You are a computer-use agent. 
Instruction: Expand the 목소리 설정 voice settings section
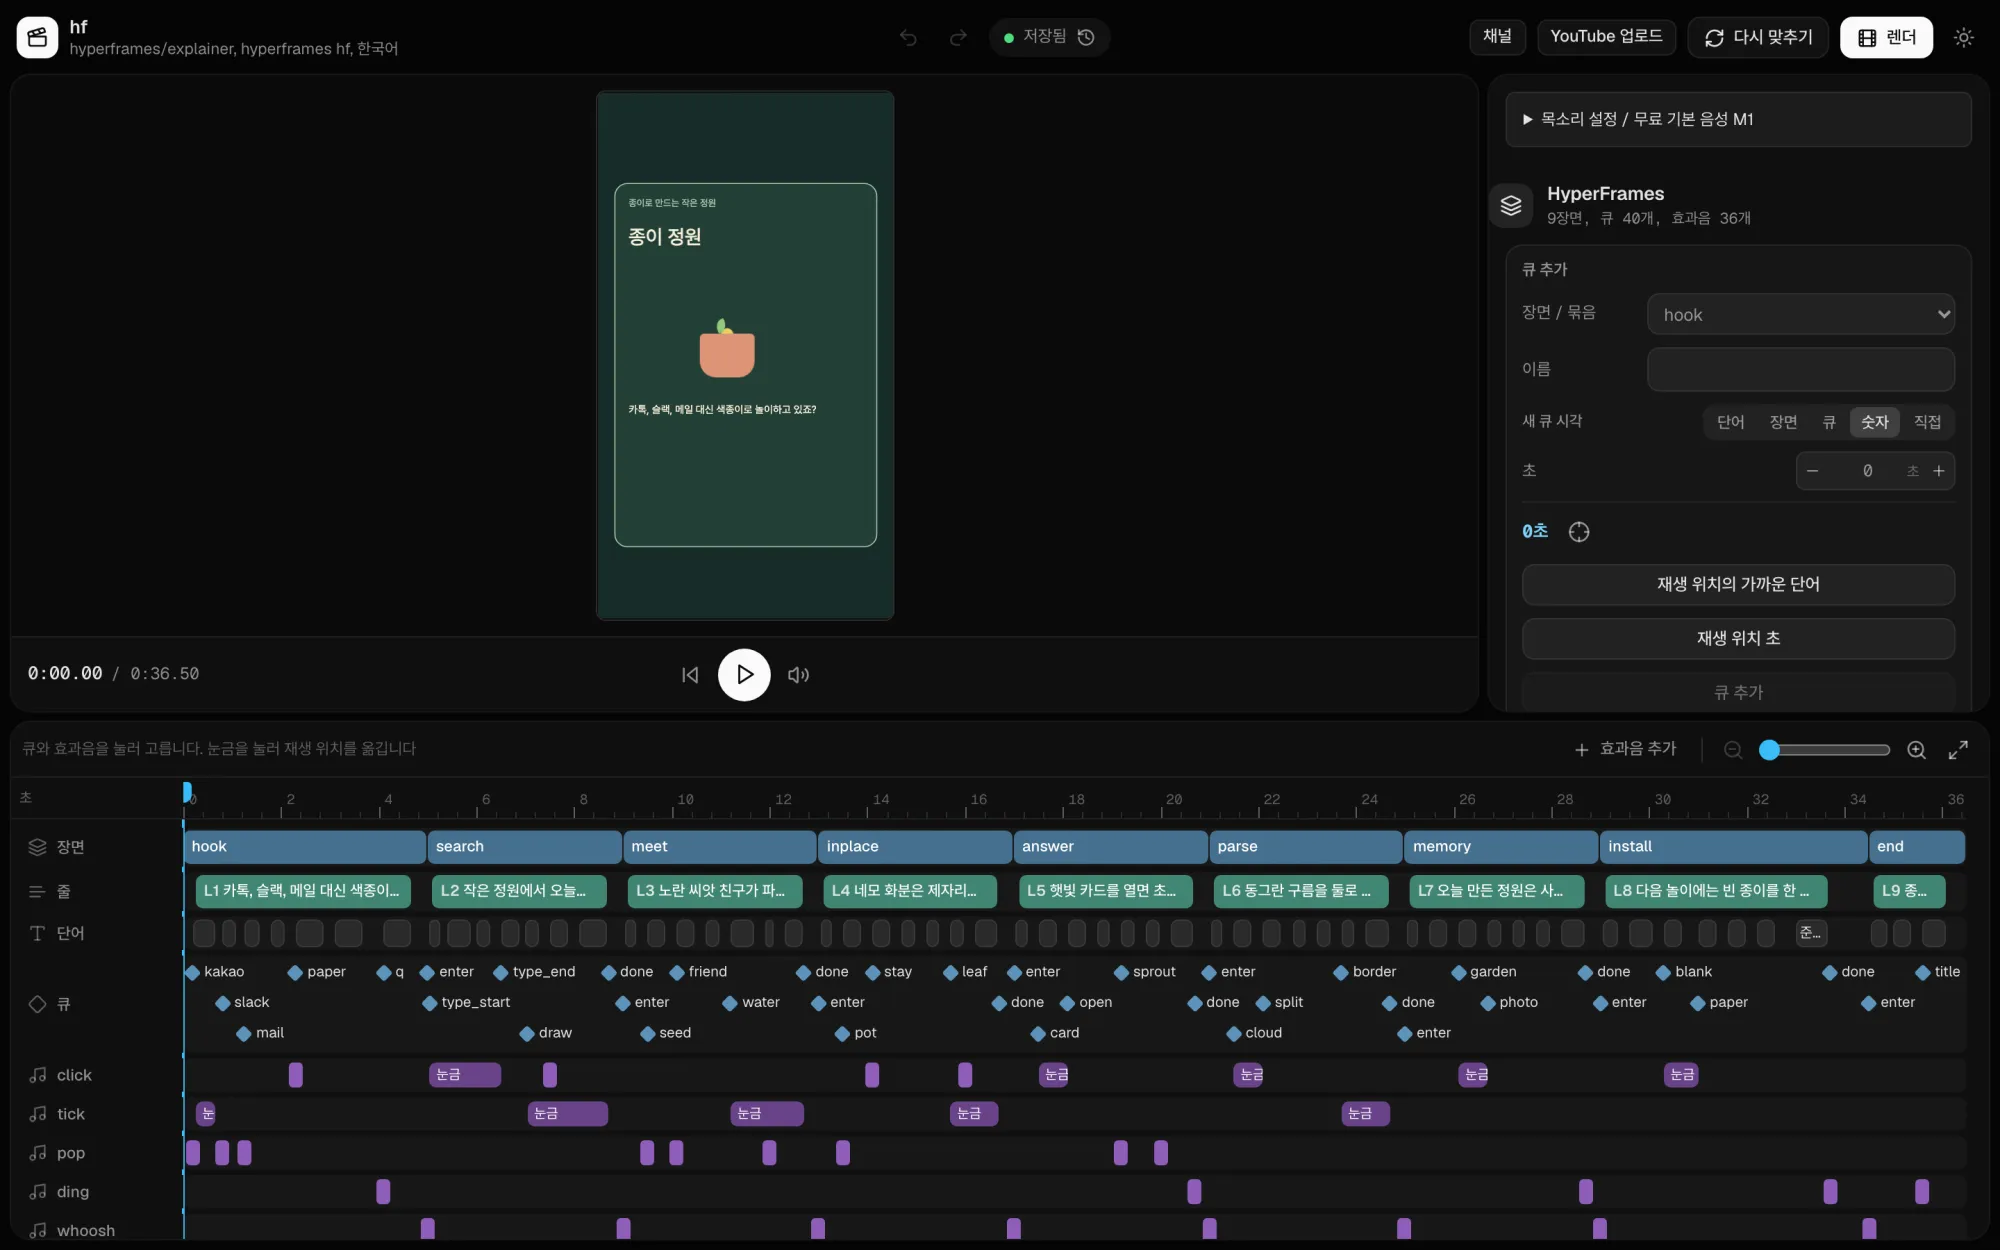tap(1738, 119)
